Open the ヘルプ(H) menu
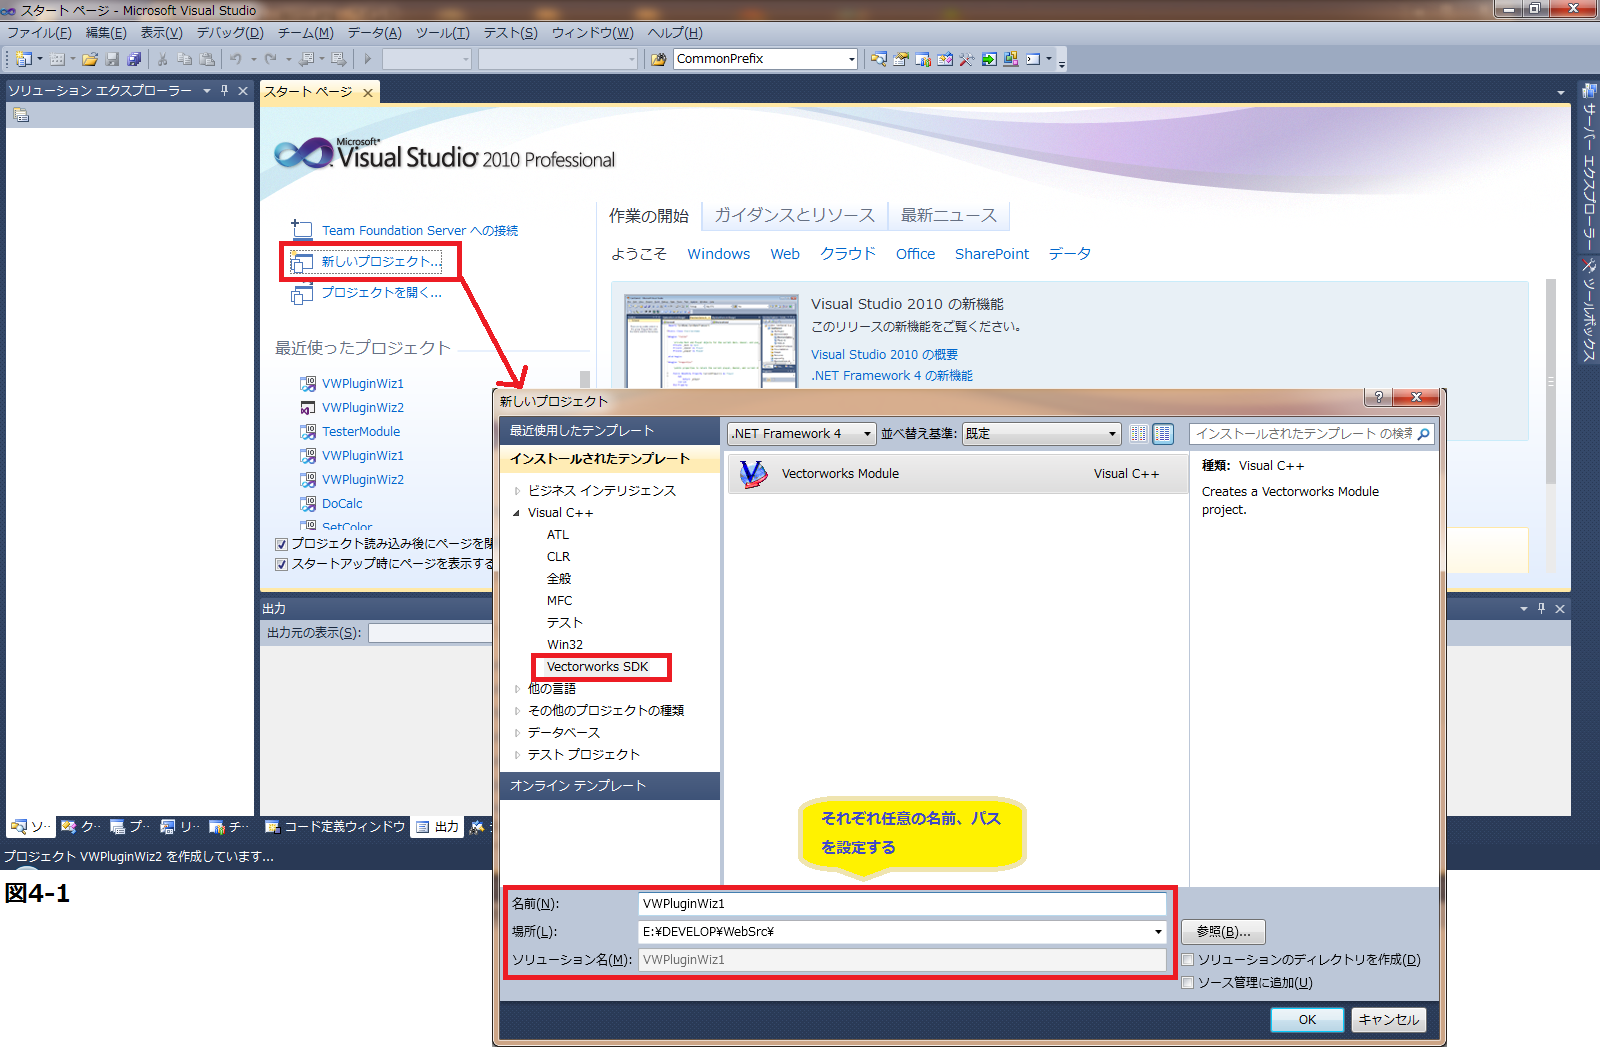The image size is (1602, 1050). (675, 33)
